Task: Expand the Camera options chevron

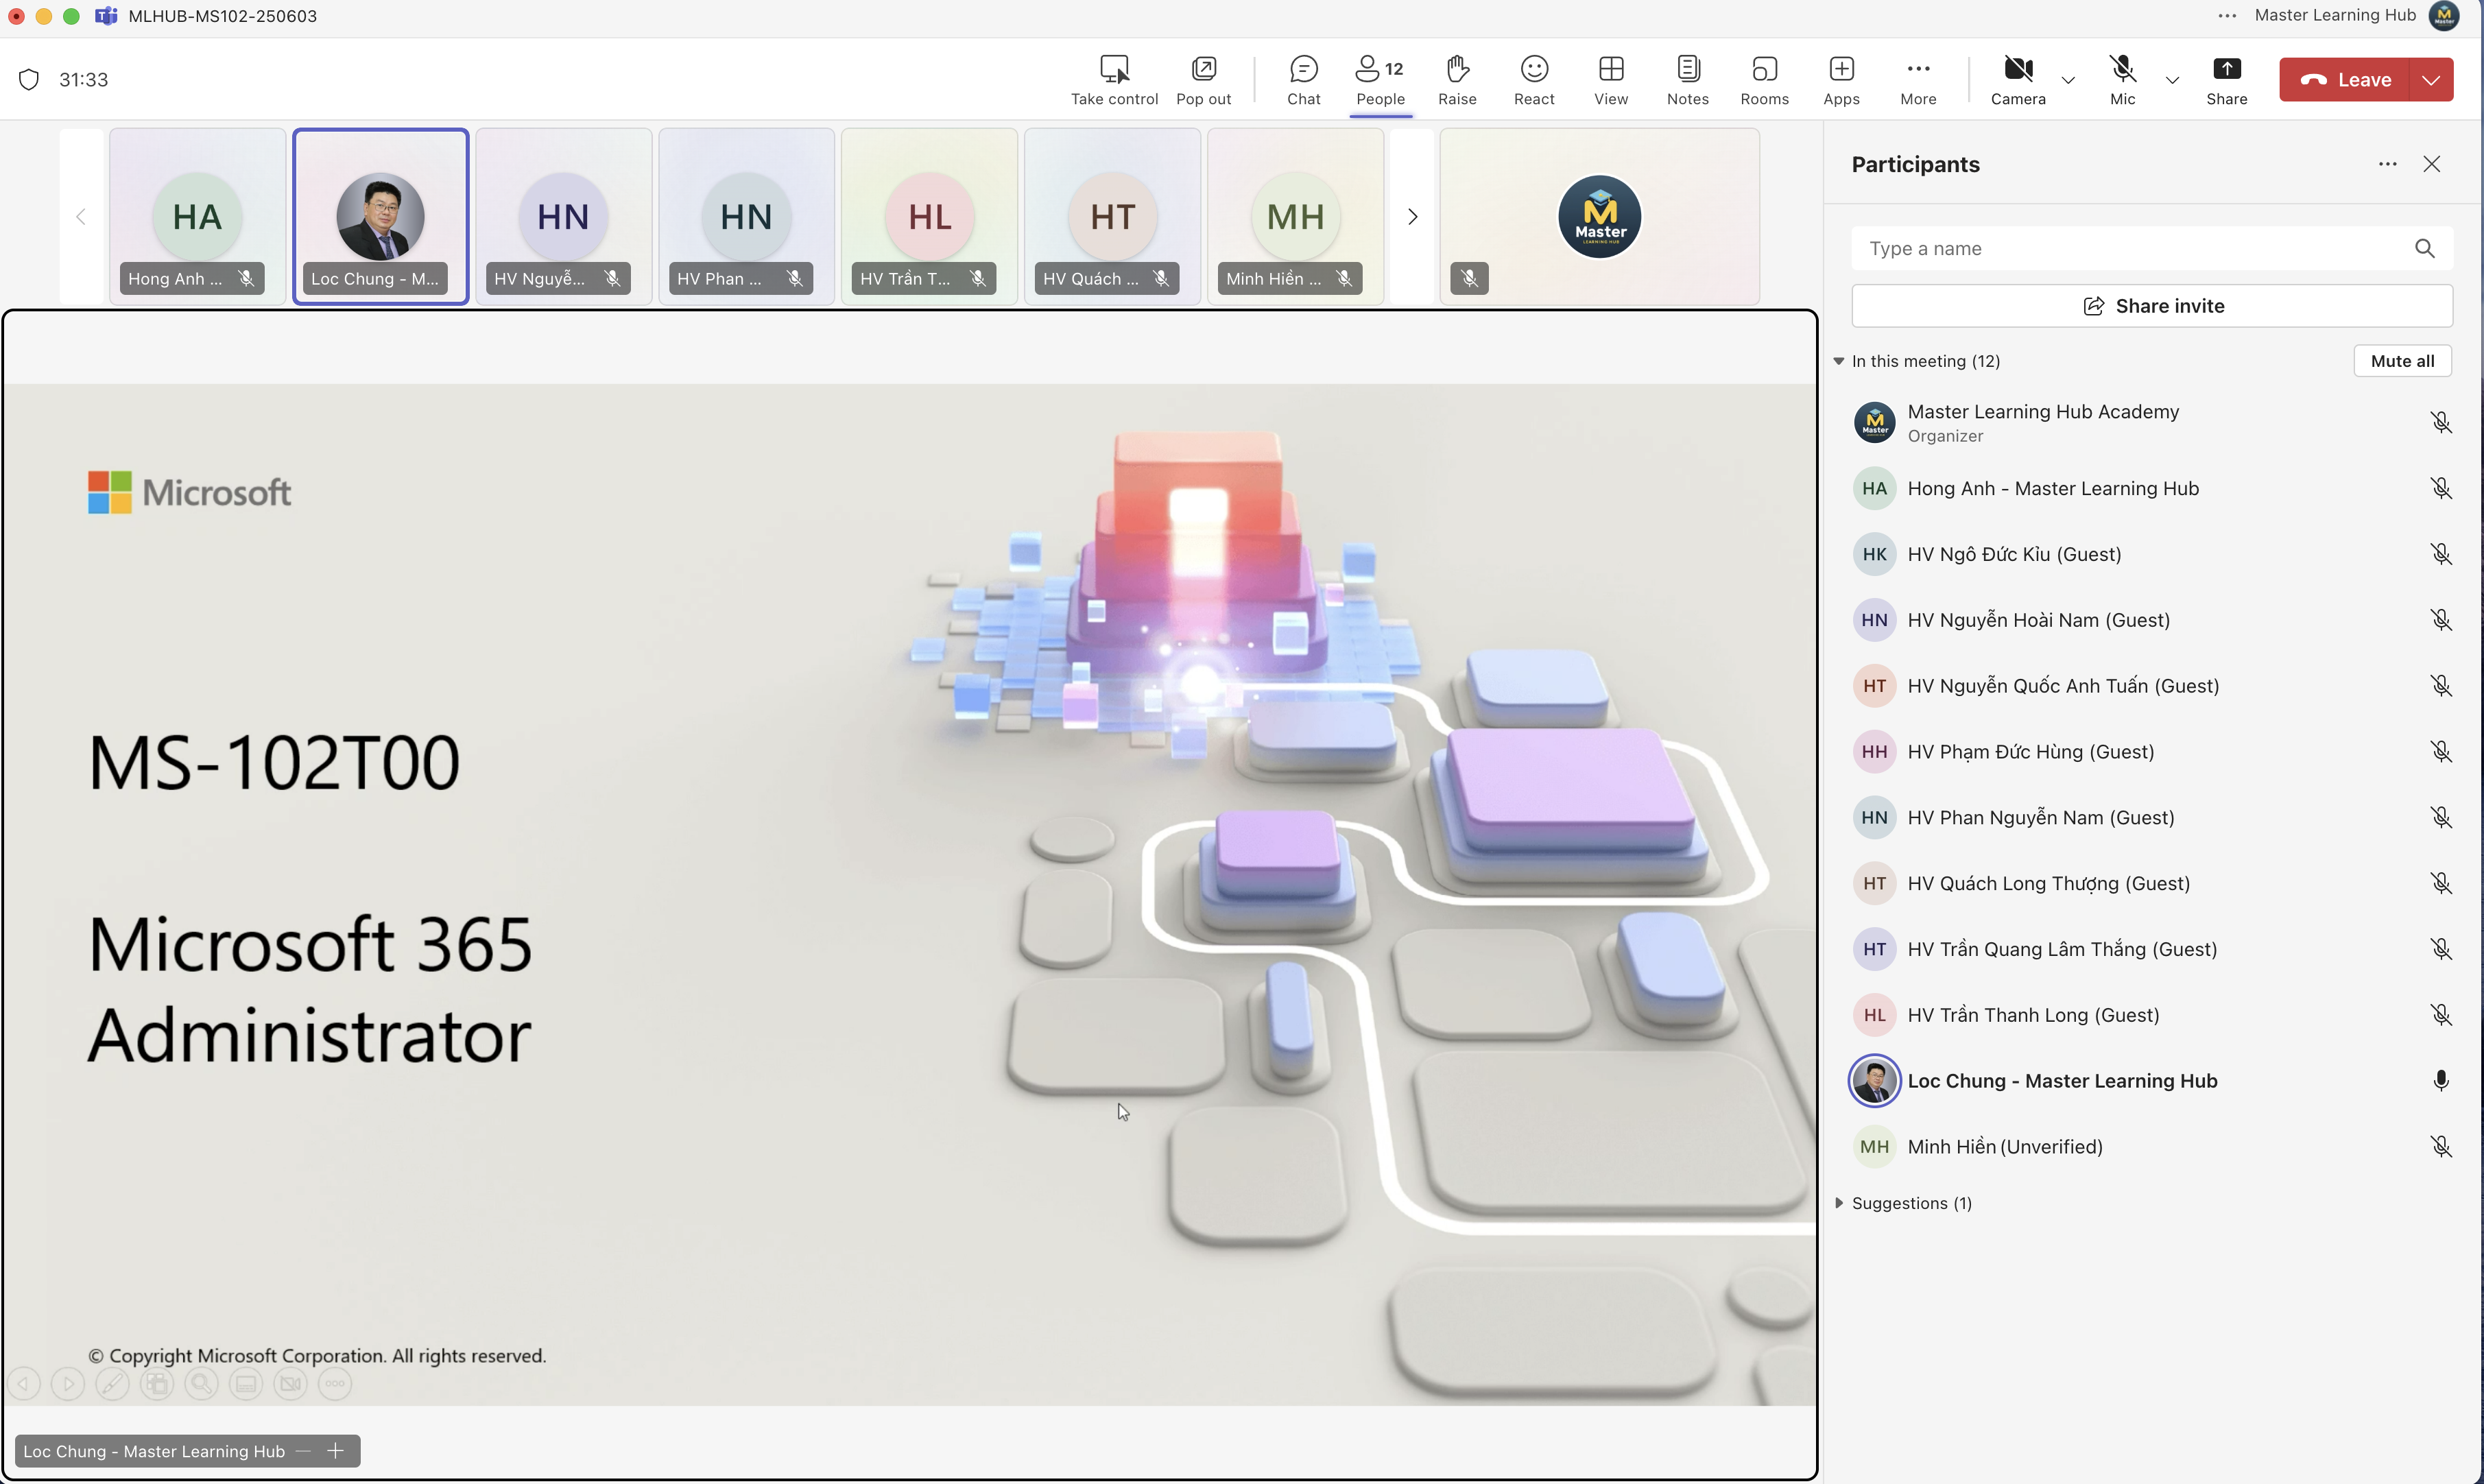Action: click(x=2068, y=80)
